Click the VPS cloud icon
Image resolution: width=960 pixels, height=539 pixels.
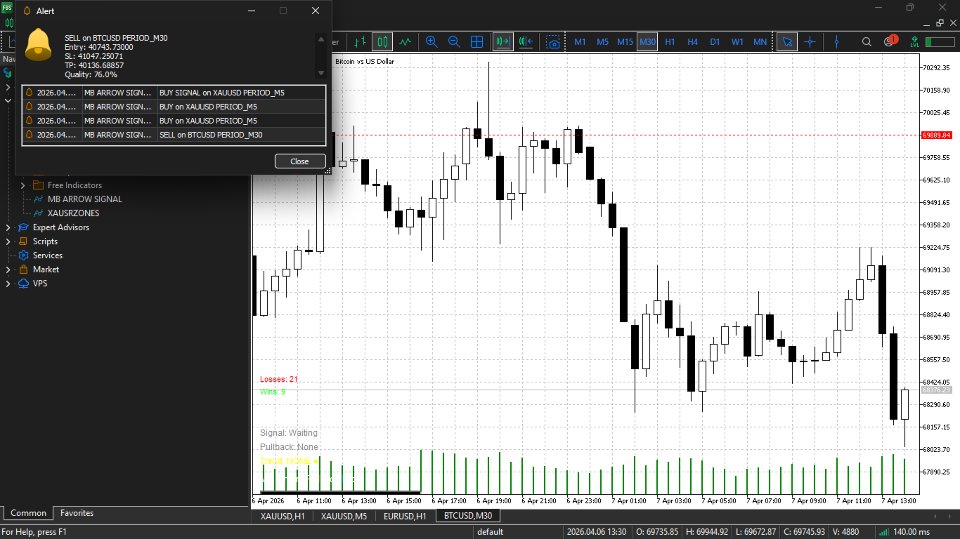tap(23, 284)
